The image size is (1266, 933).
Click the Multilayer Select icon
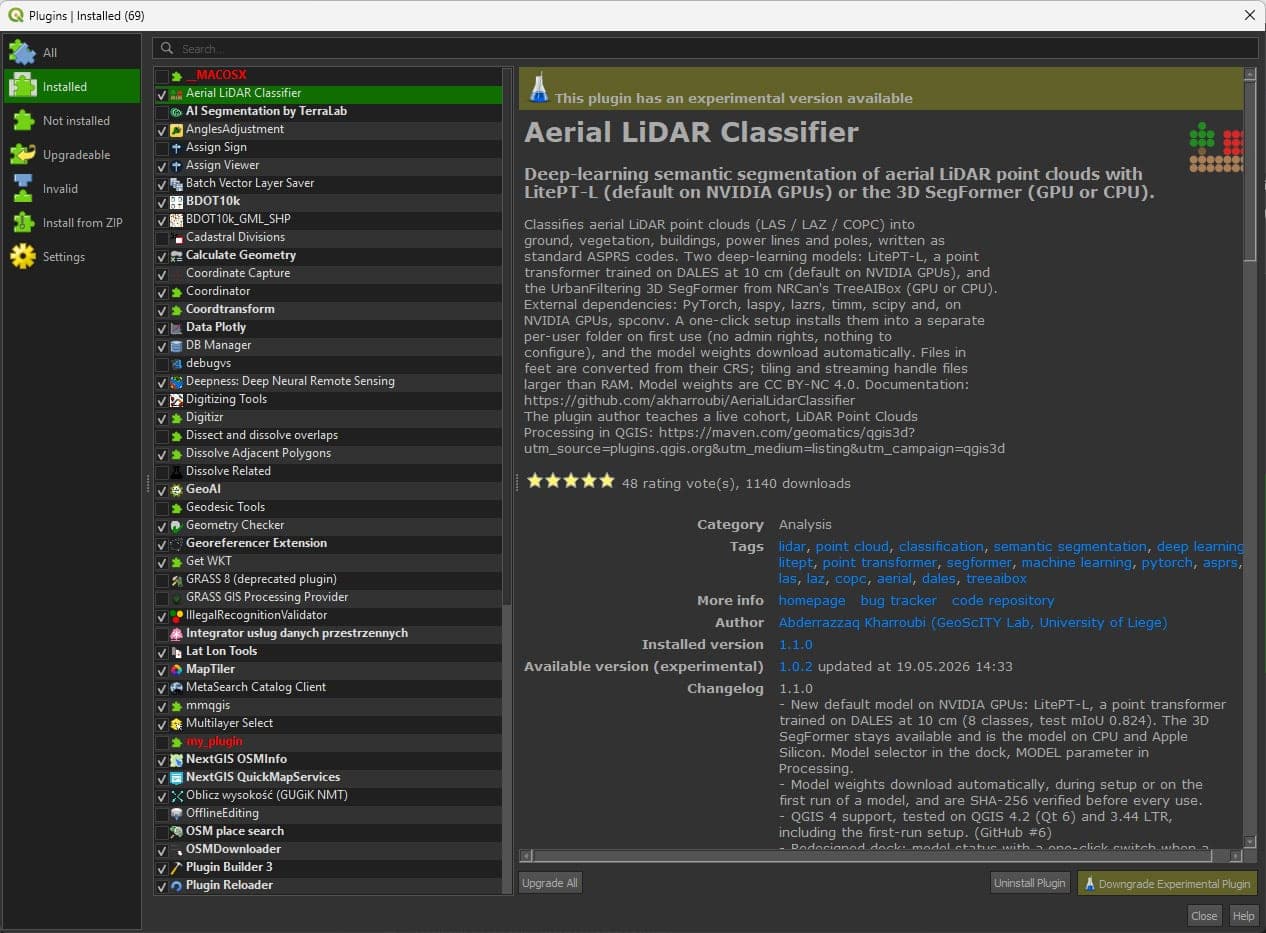tap(177, 723)
